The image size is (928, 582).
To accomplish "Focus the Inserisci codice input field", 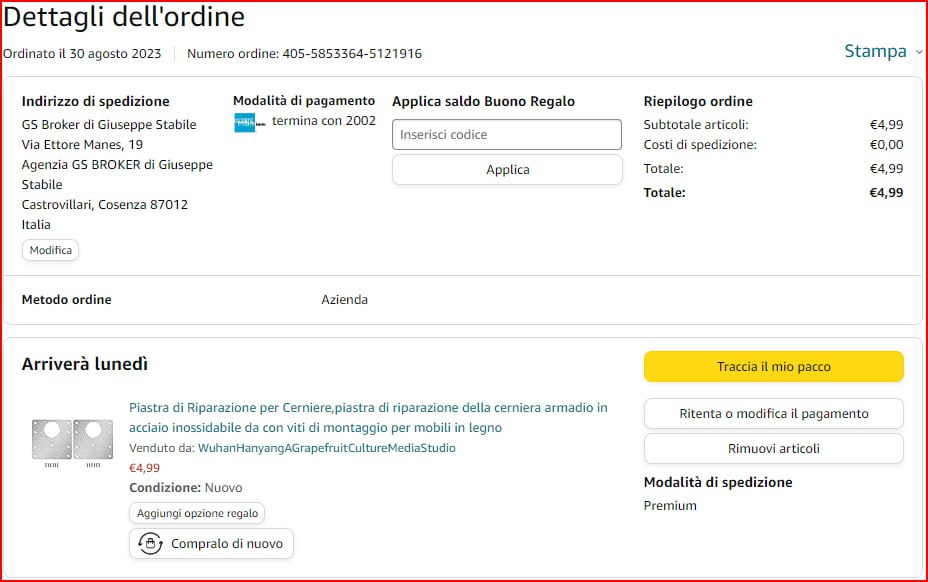I will point(507,134).
